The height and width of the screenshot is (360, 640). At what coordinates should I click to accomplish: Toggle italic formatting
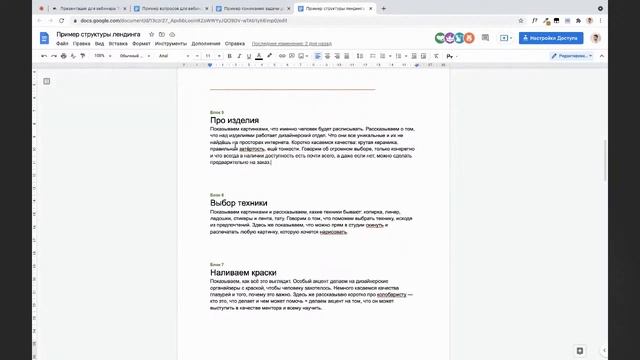(239, 56)
